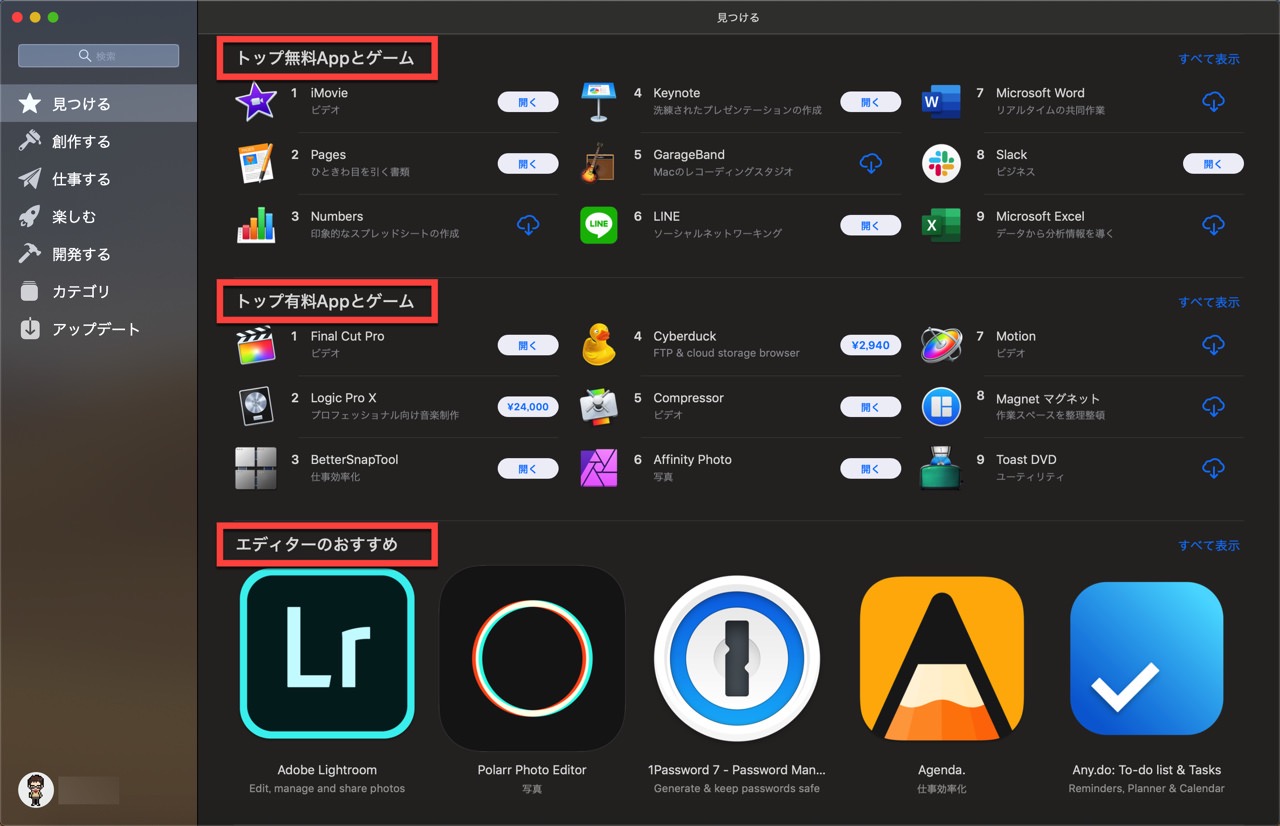Click the Logic Pro X icon
Screen dimensions: 1280x826
pos(256,407)
